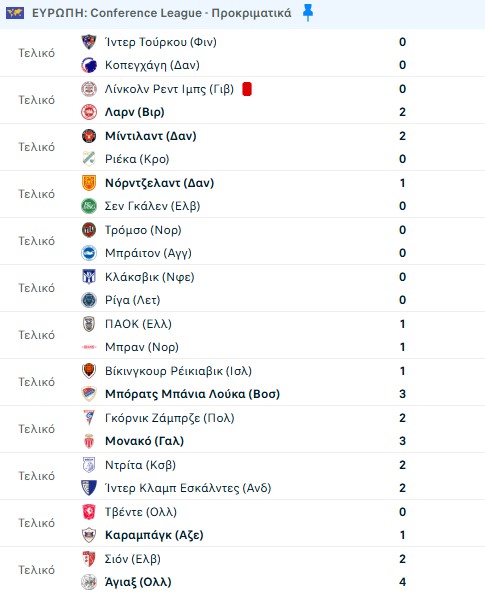Click the Τβέντε red crest
The image size is (485, 592).
point(89,512)
